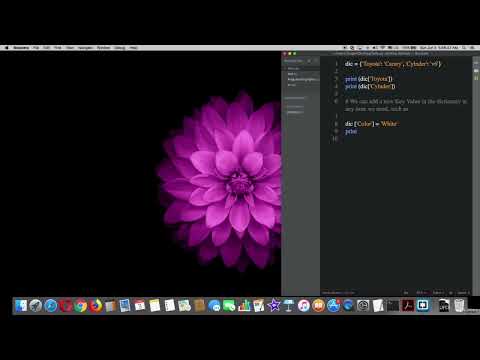Click the clock in the menu bar
480x360 pixels.
pyautogui.click(x=439, y=48)
